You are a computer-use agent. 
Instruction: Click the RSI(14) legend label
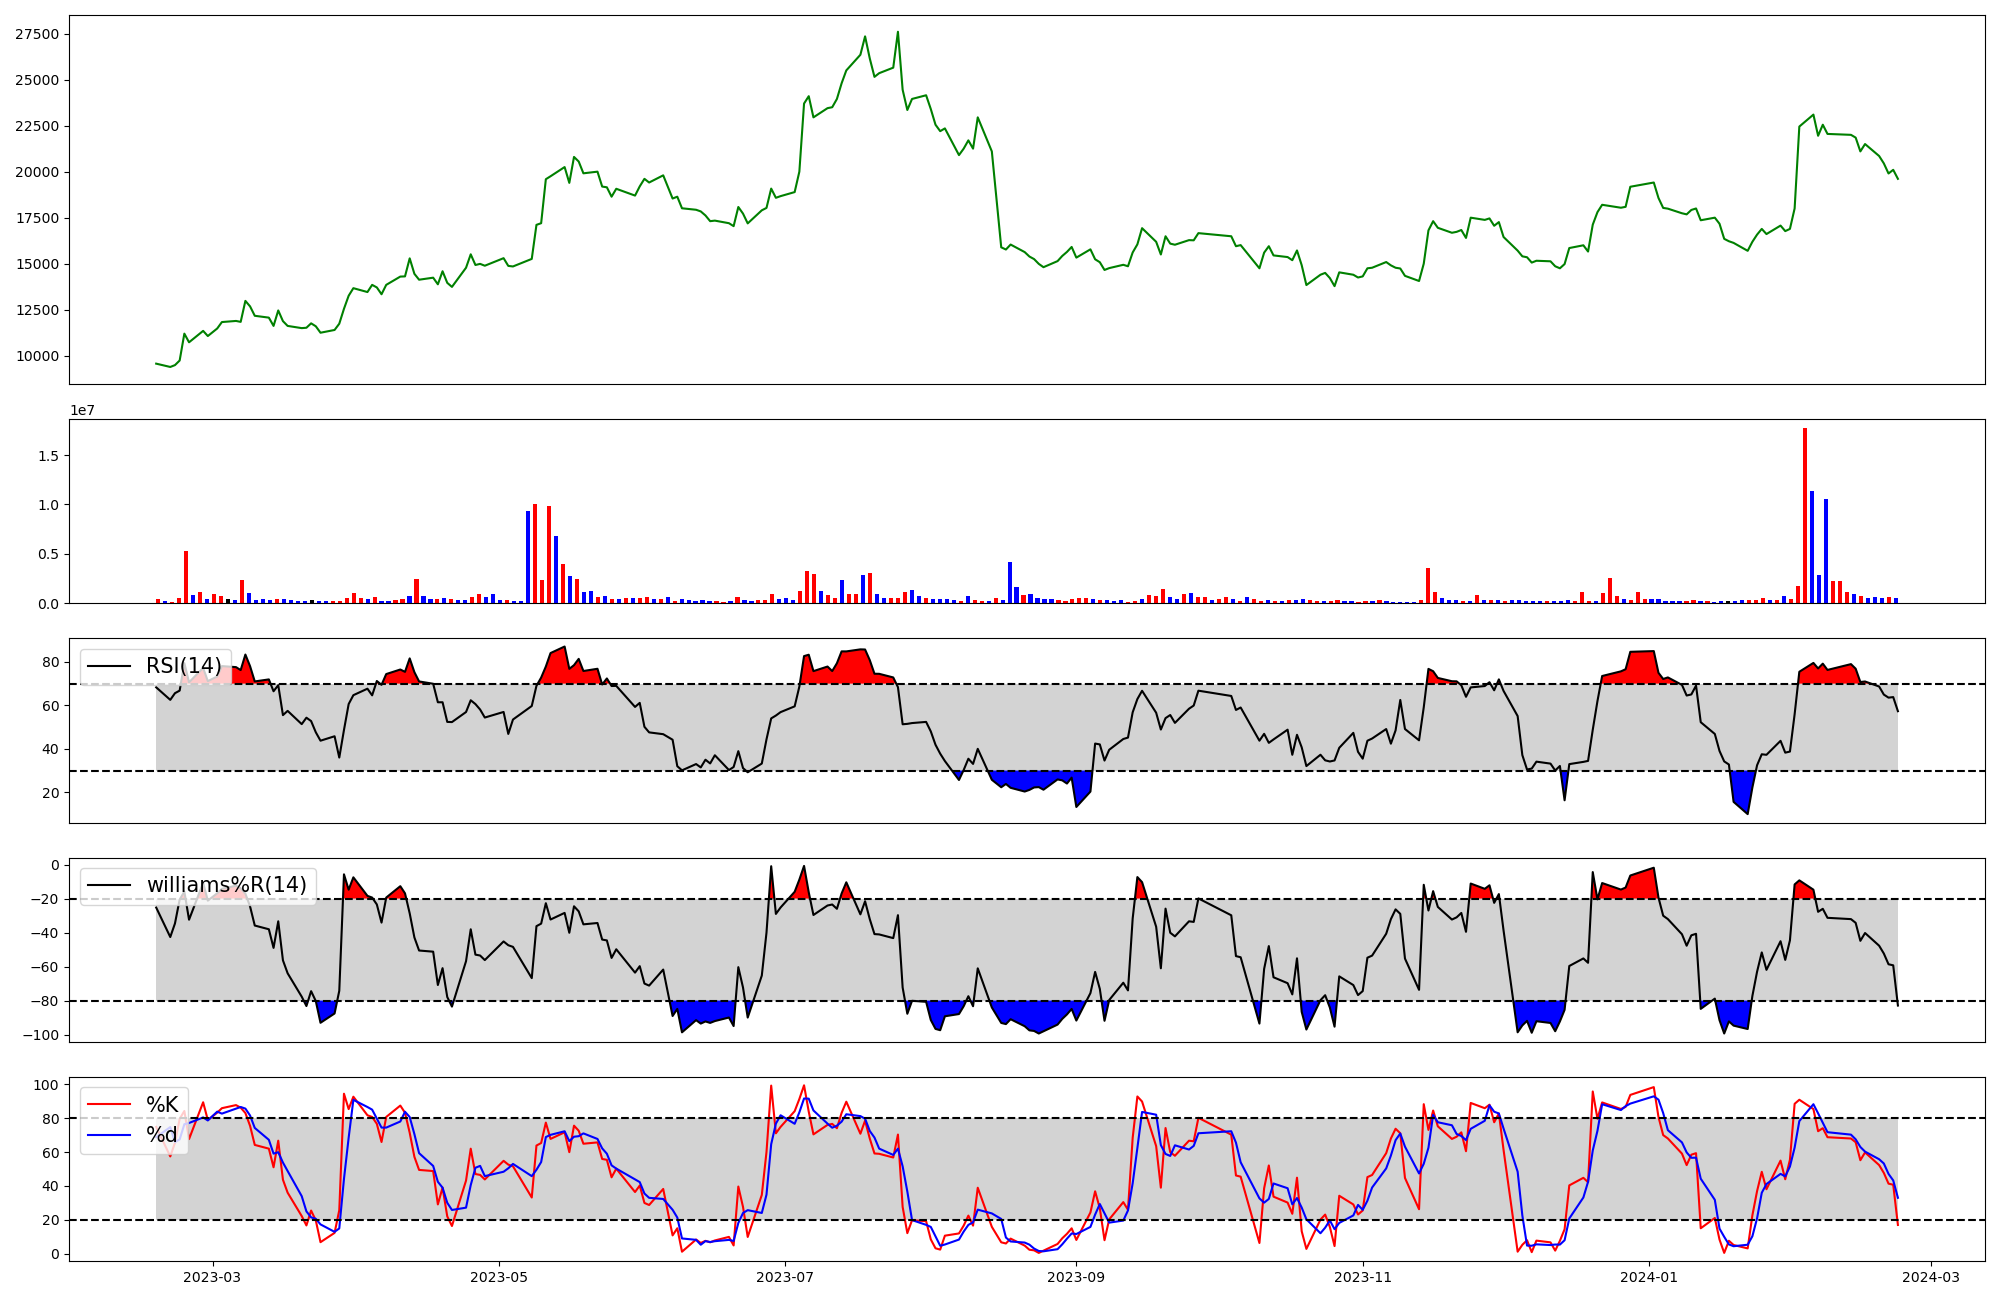pos(184,666)
